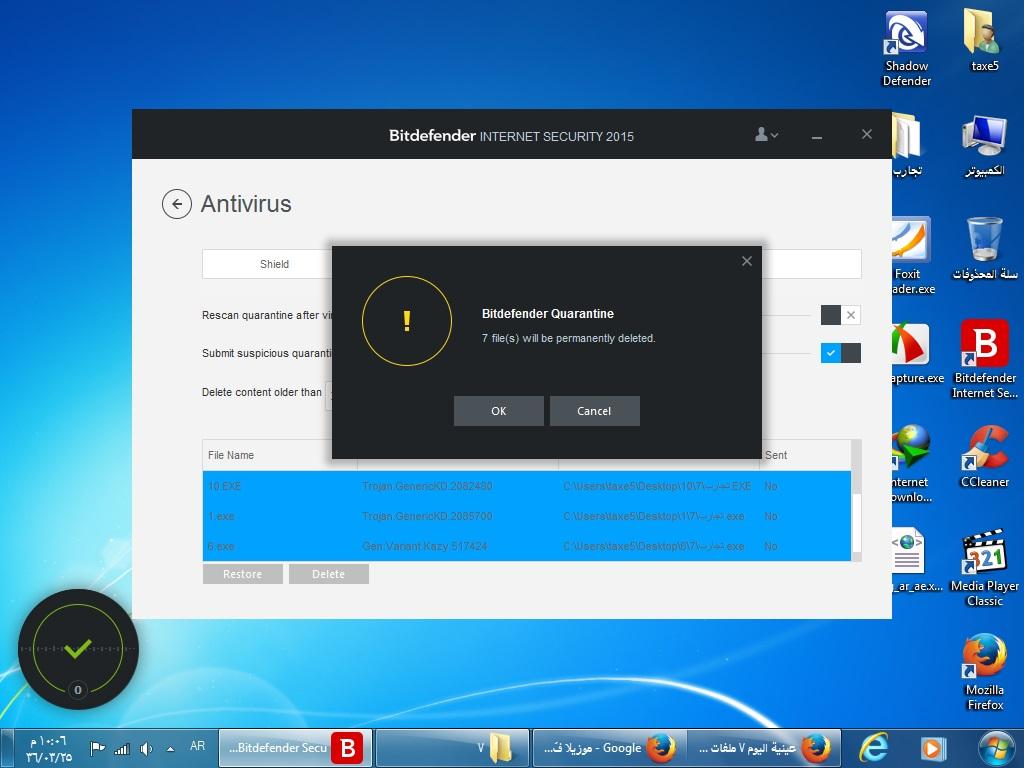
Task: Open the network signal tray icon
Action: click(x=122, y=748)
